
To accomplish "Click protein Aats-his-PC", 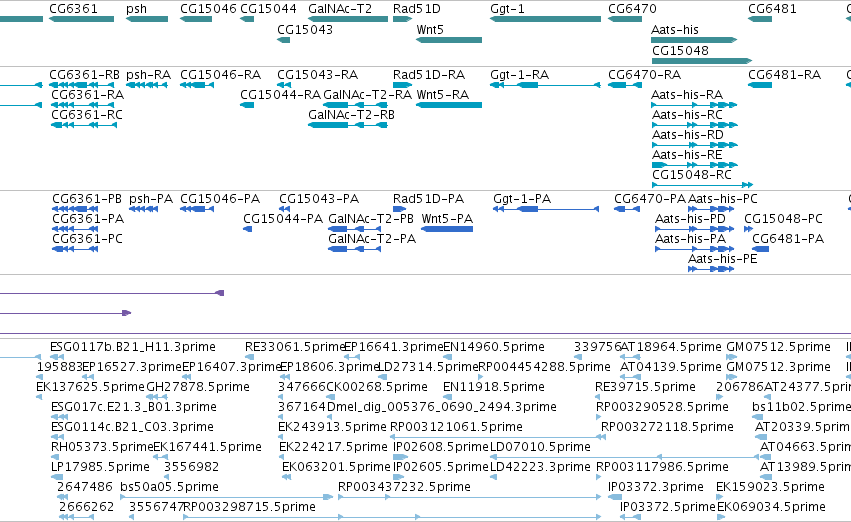I will [x=723, y=199].
